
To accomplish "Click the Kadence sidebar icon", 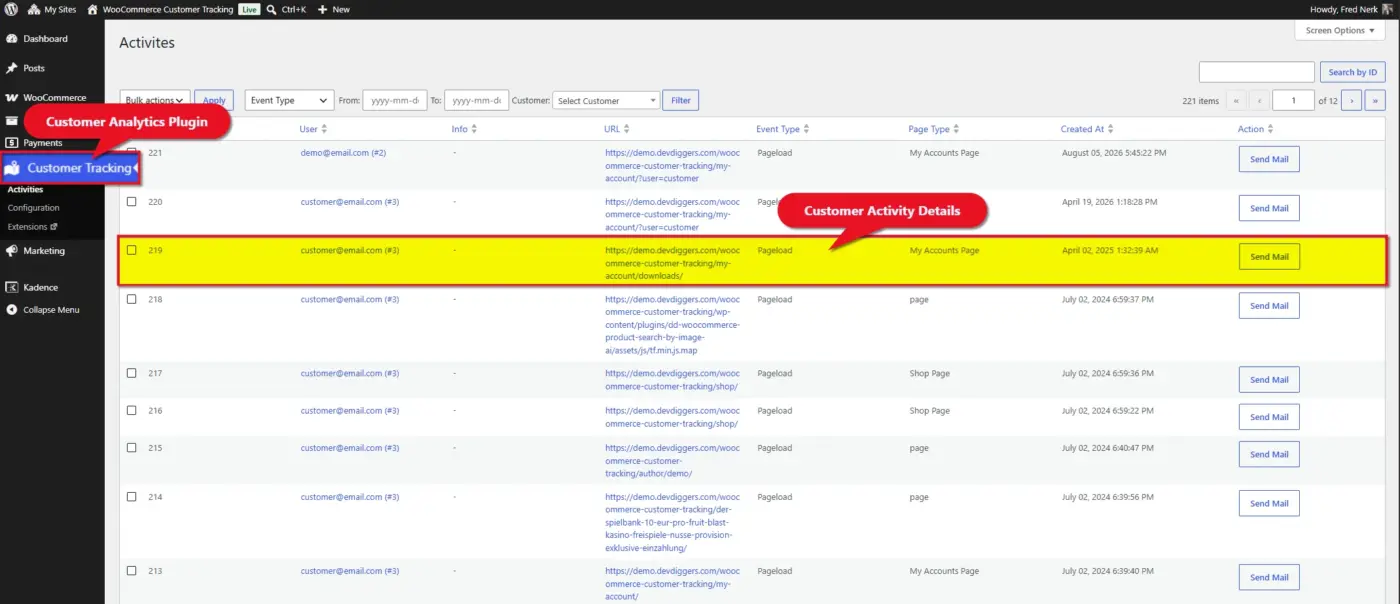I will click(12, 287).
